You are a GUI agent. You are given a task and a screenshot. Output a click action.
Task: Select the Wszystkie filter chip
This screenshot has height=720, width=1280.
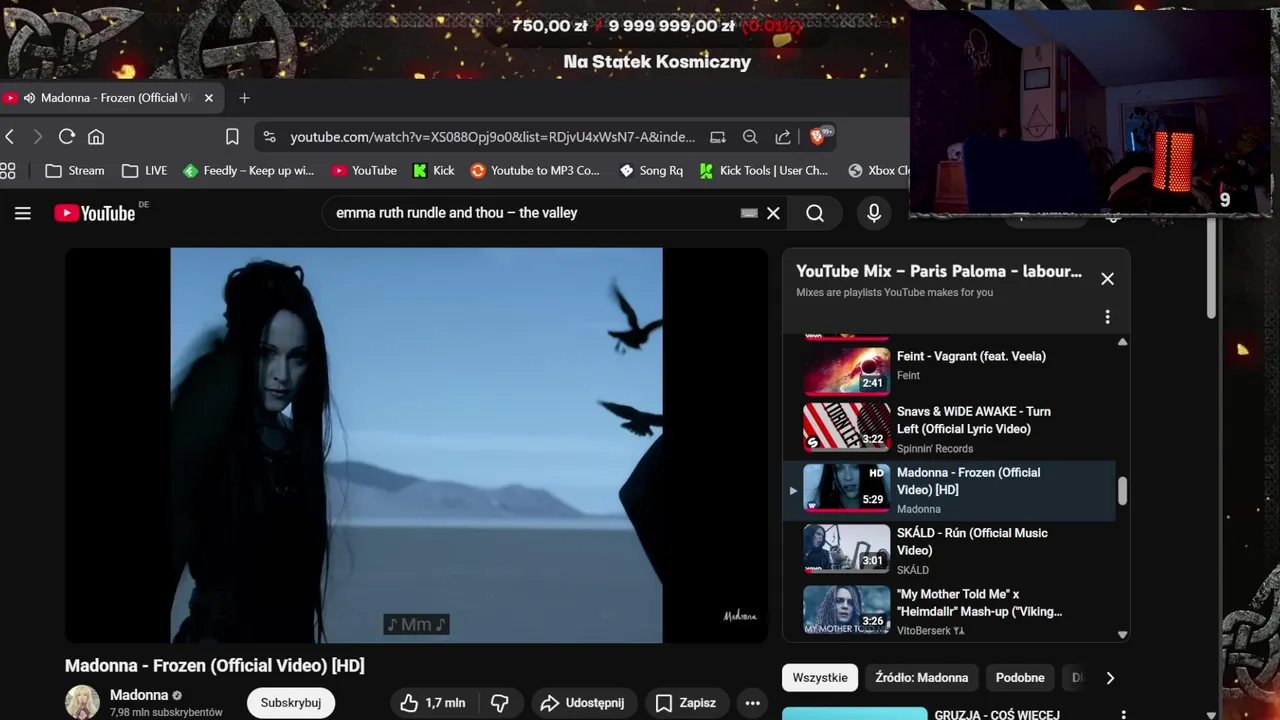[x=820, y=678]
